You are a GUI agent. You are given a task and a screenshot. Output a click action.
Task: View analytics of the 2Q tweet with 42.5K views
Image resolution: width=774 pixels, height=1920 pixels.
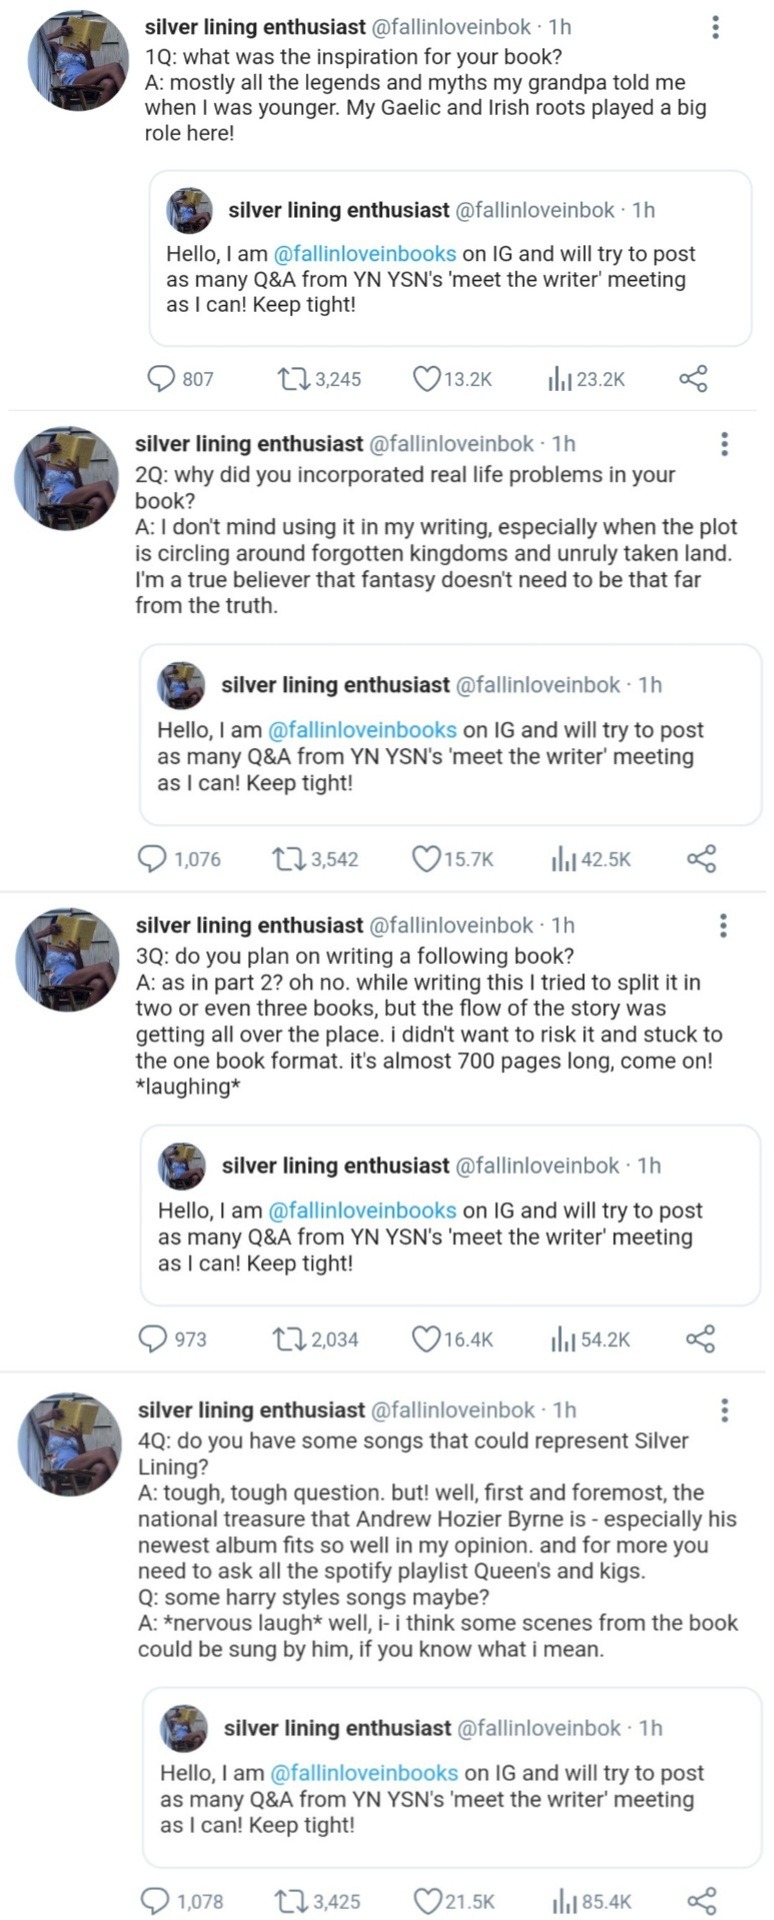561,859
